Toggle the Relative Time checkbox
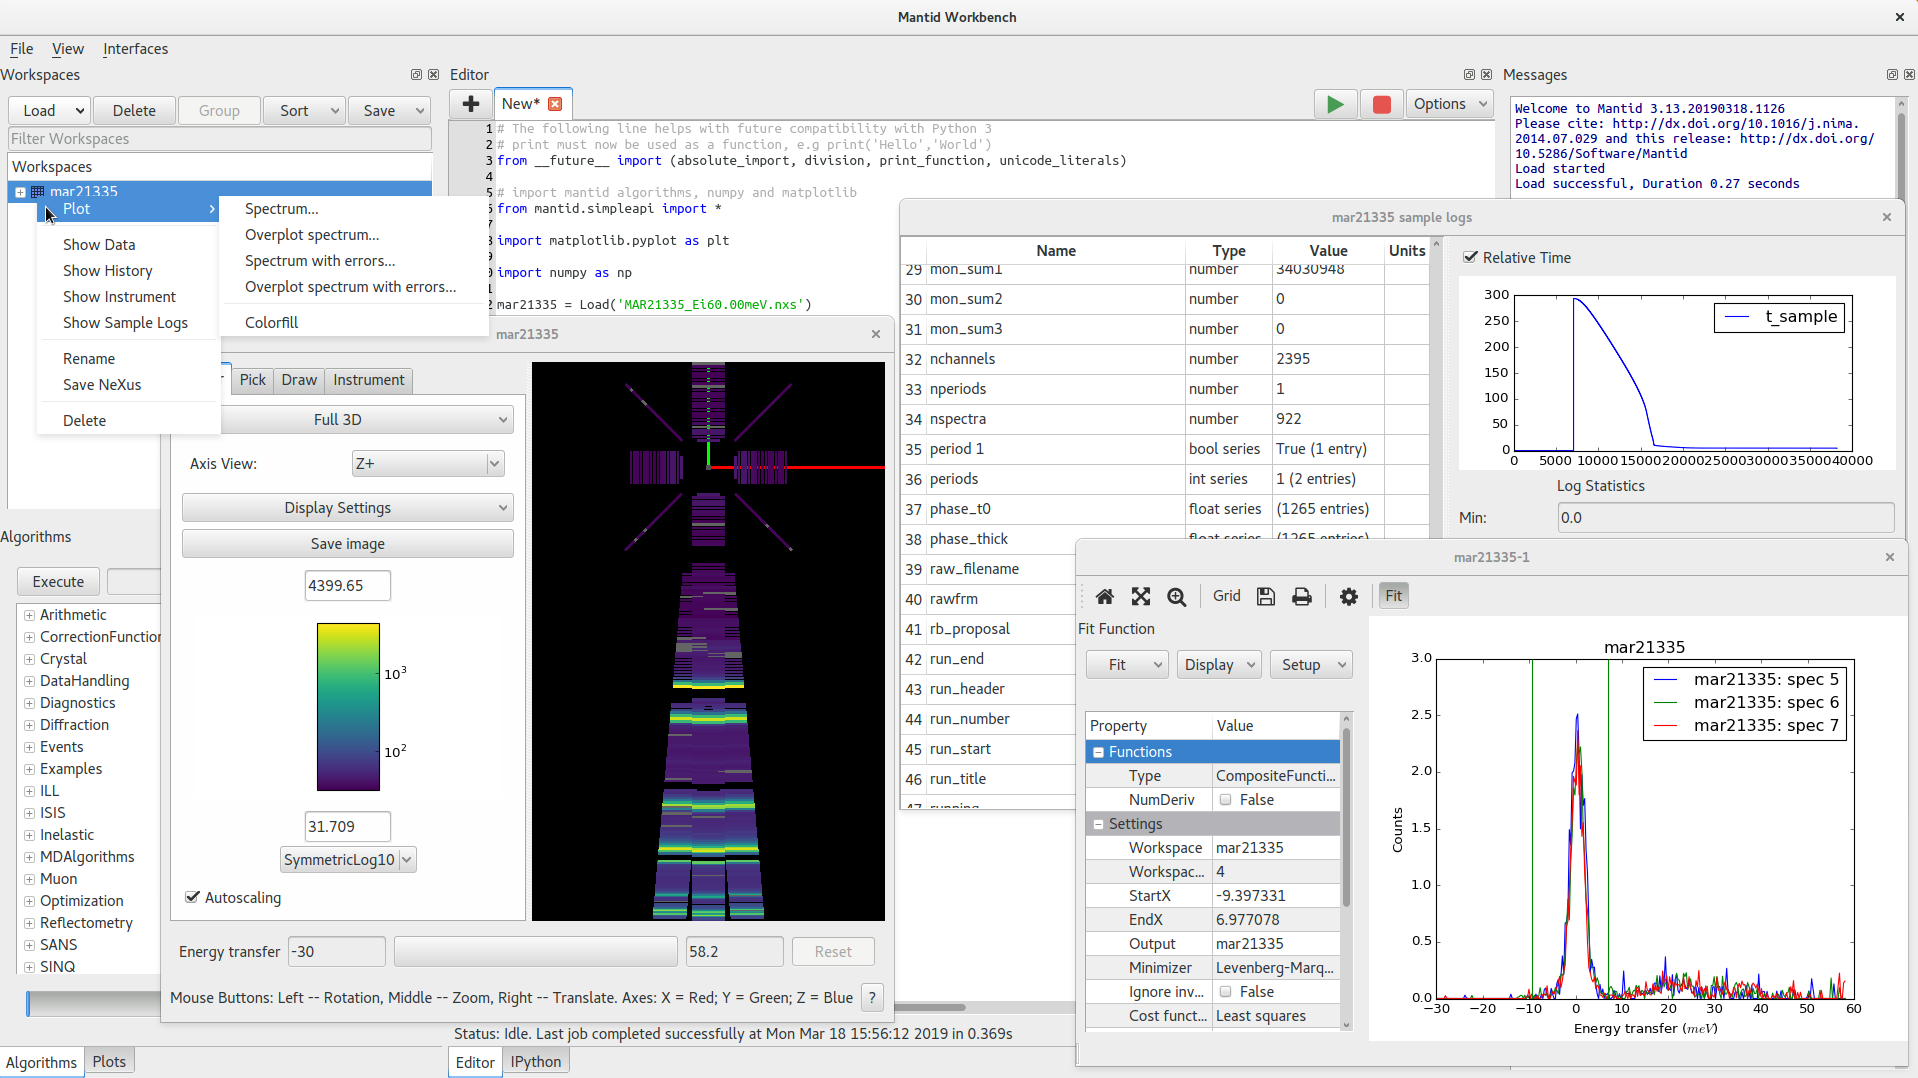Image resolution: width=1918 pixels, height=1078 pixels. click(1470, 257)
